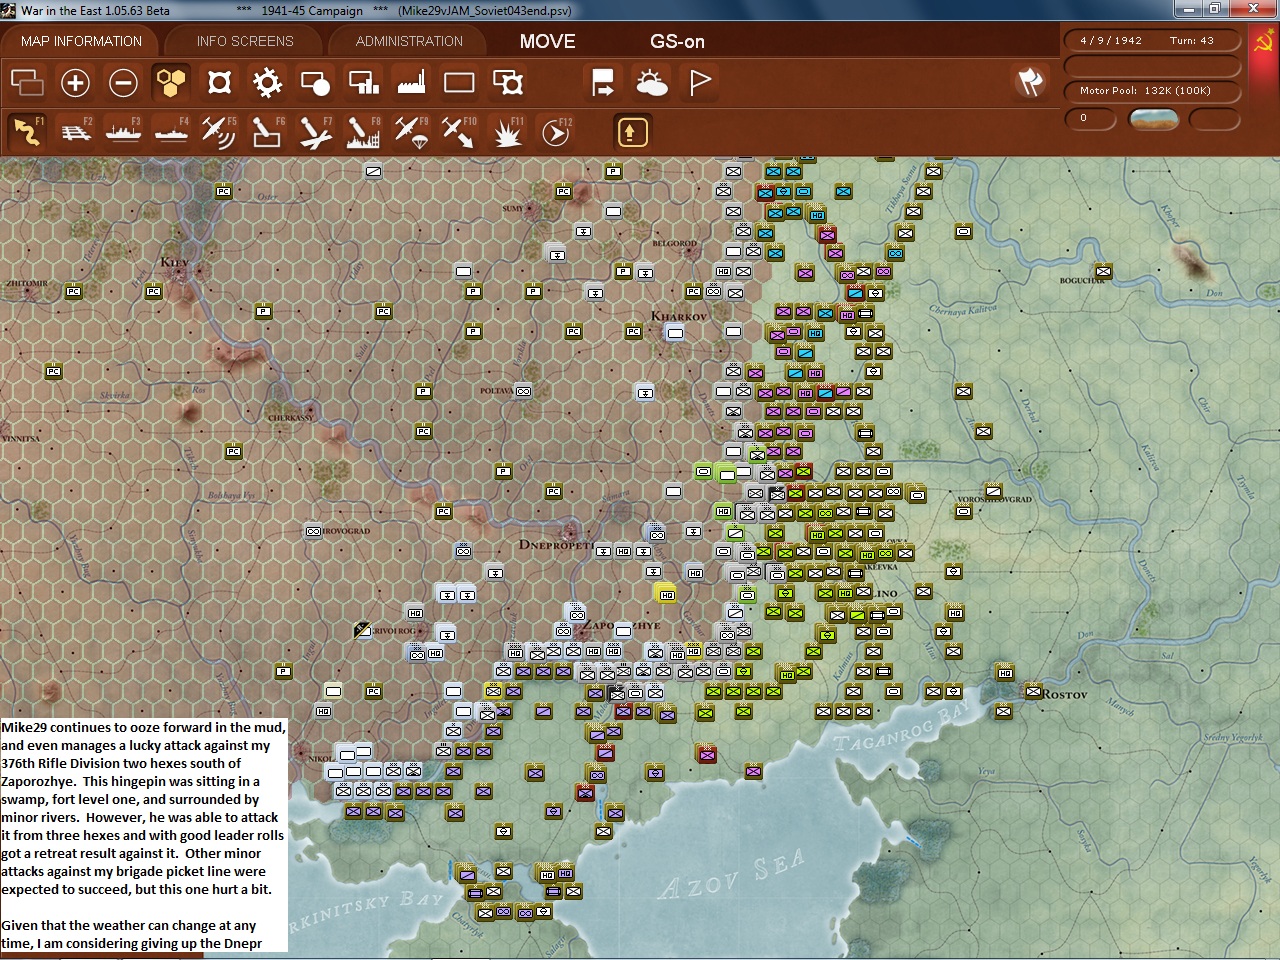
Task: Click the crossed white flags button
Action: (x=1030, y=82)
